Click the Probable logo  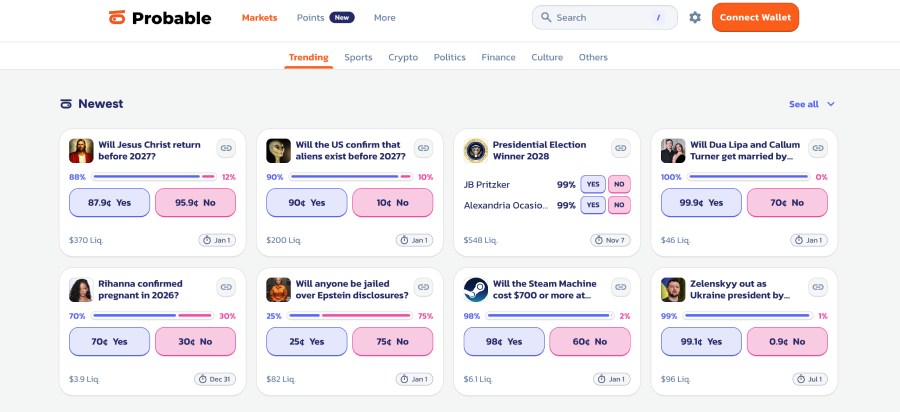pos(160,18)
